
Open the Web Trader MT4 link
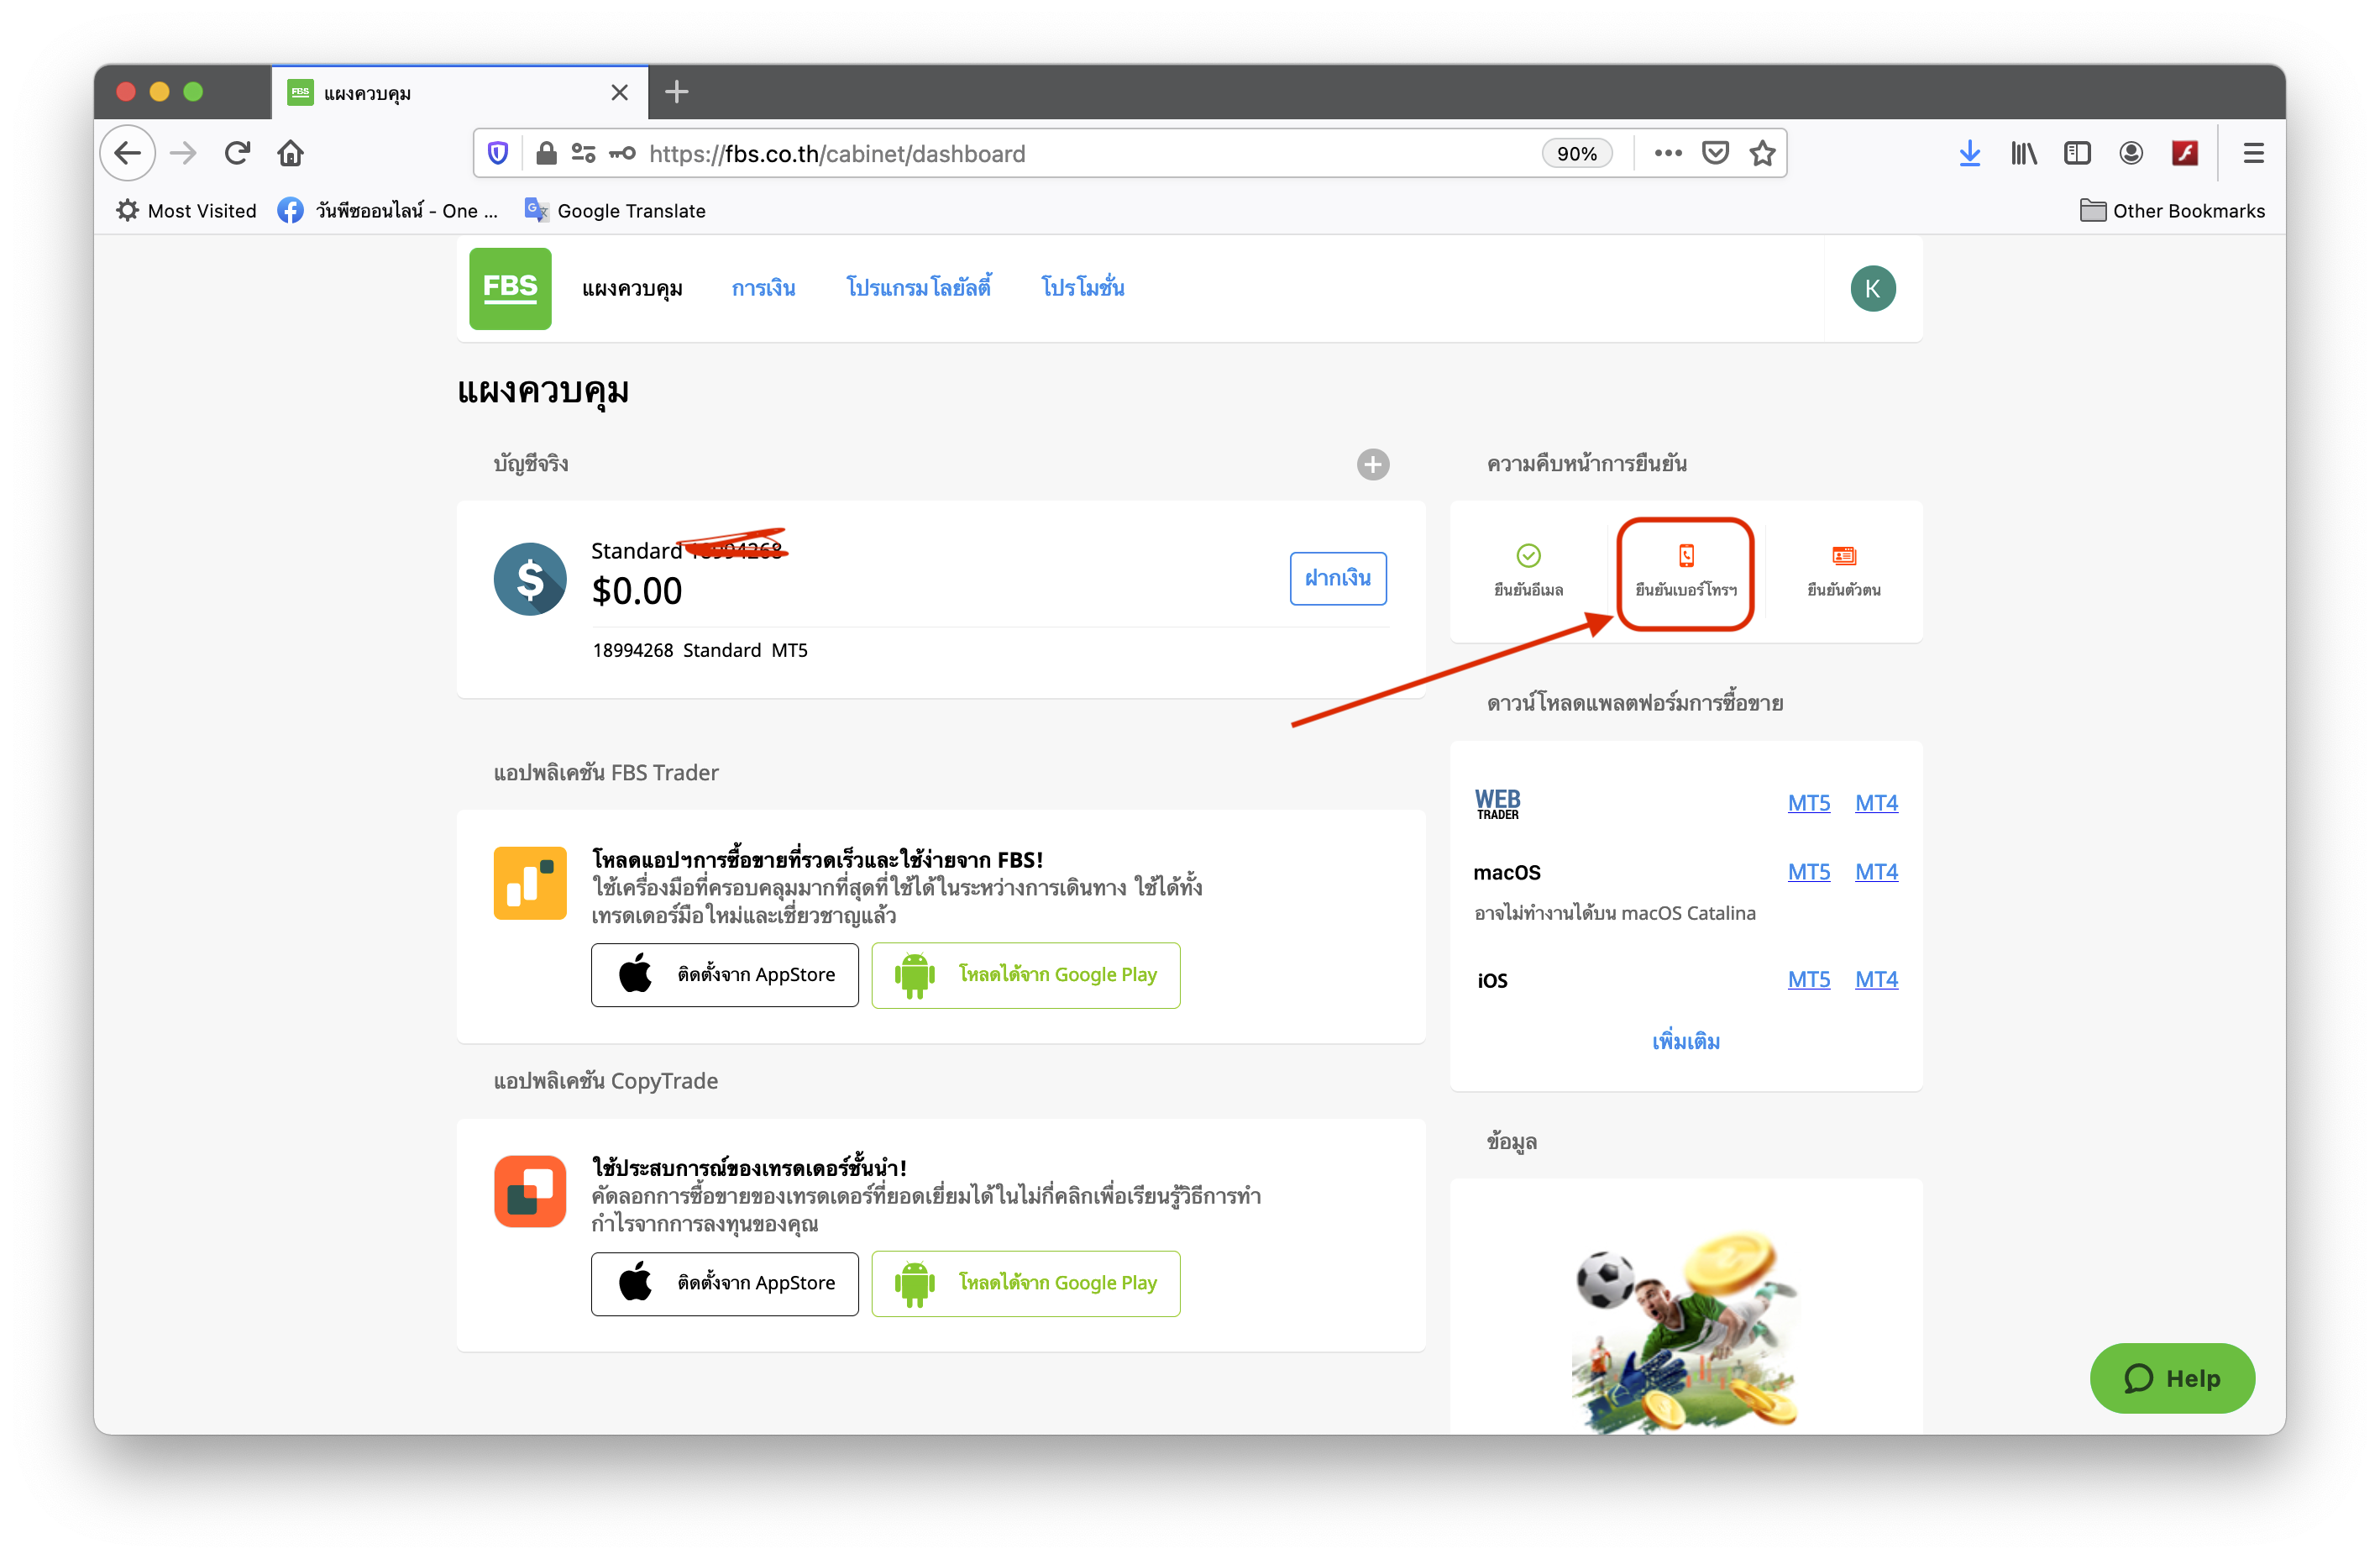coord(1876,803)
